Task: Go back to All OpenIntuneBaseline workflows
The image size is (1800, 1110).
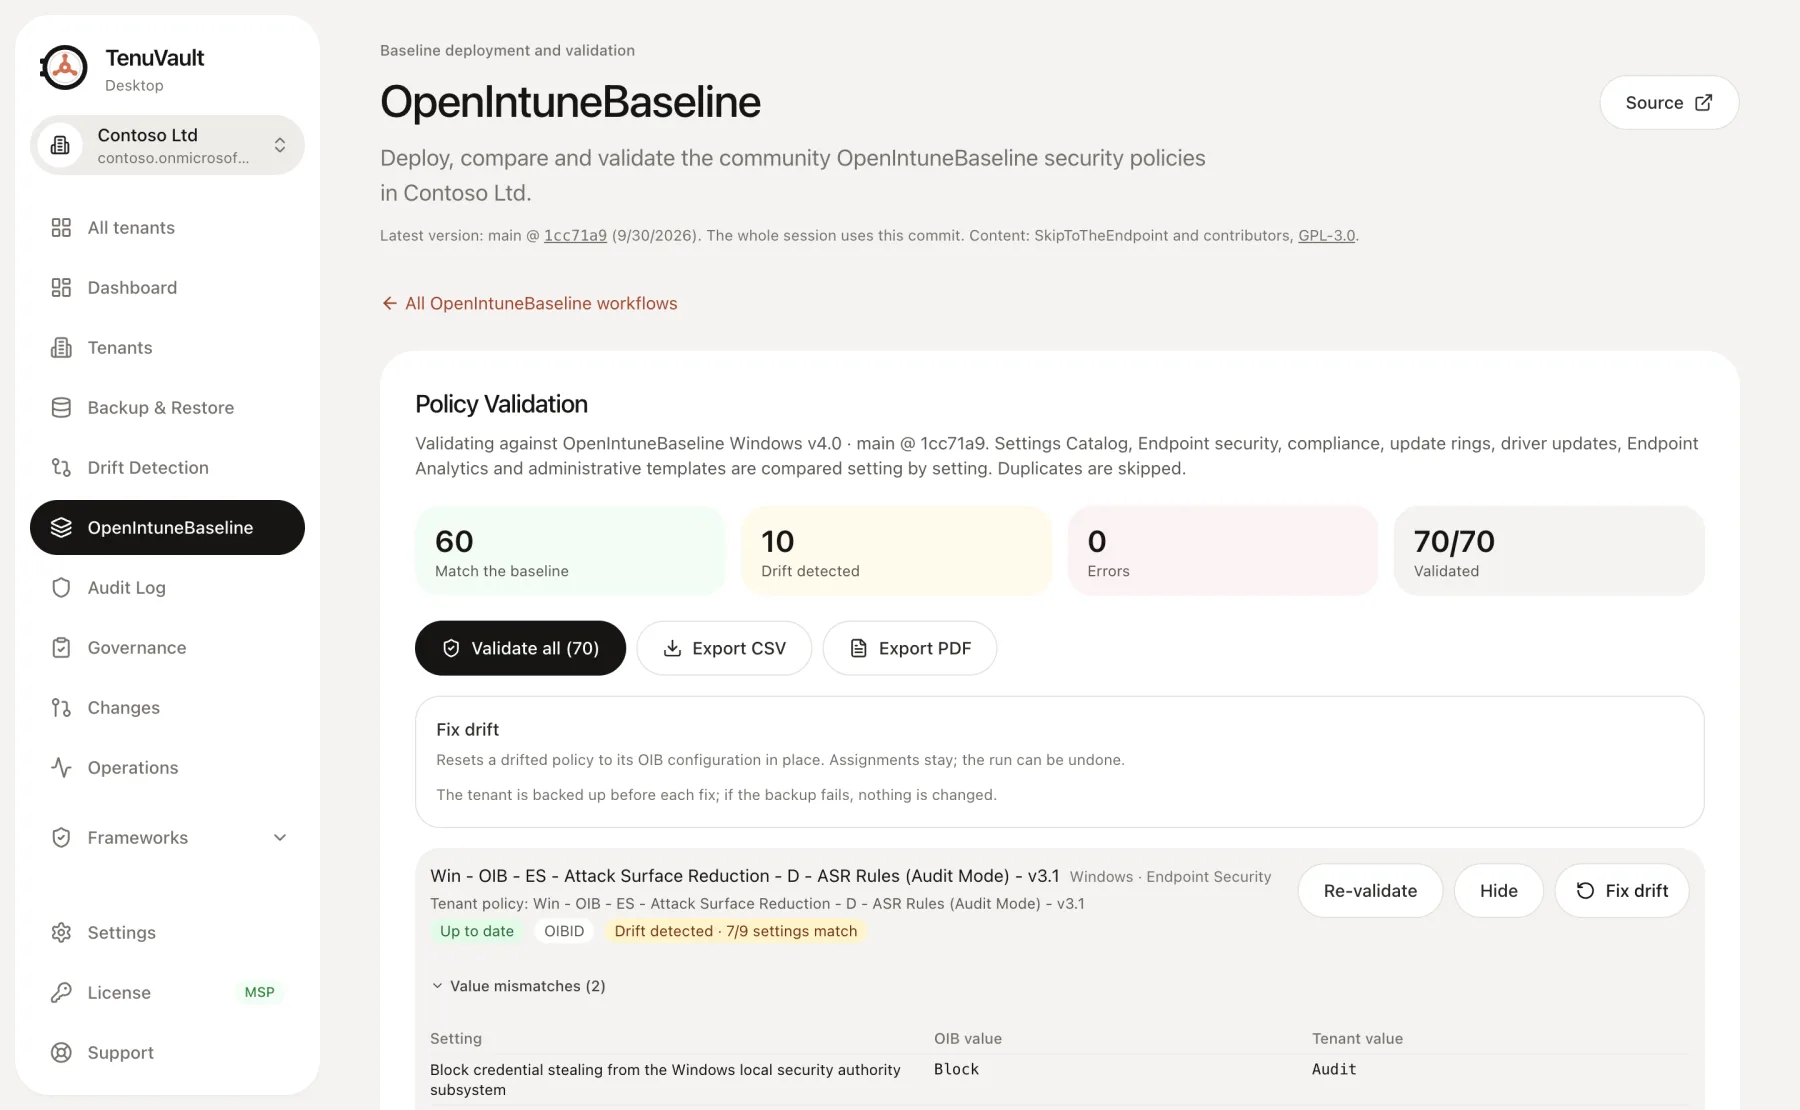Action: [x=529, y=303]
